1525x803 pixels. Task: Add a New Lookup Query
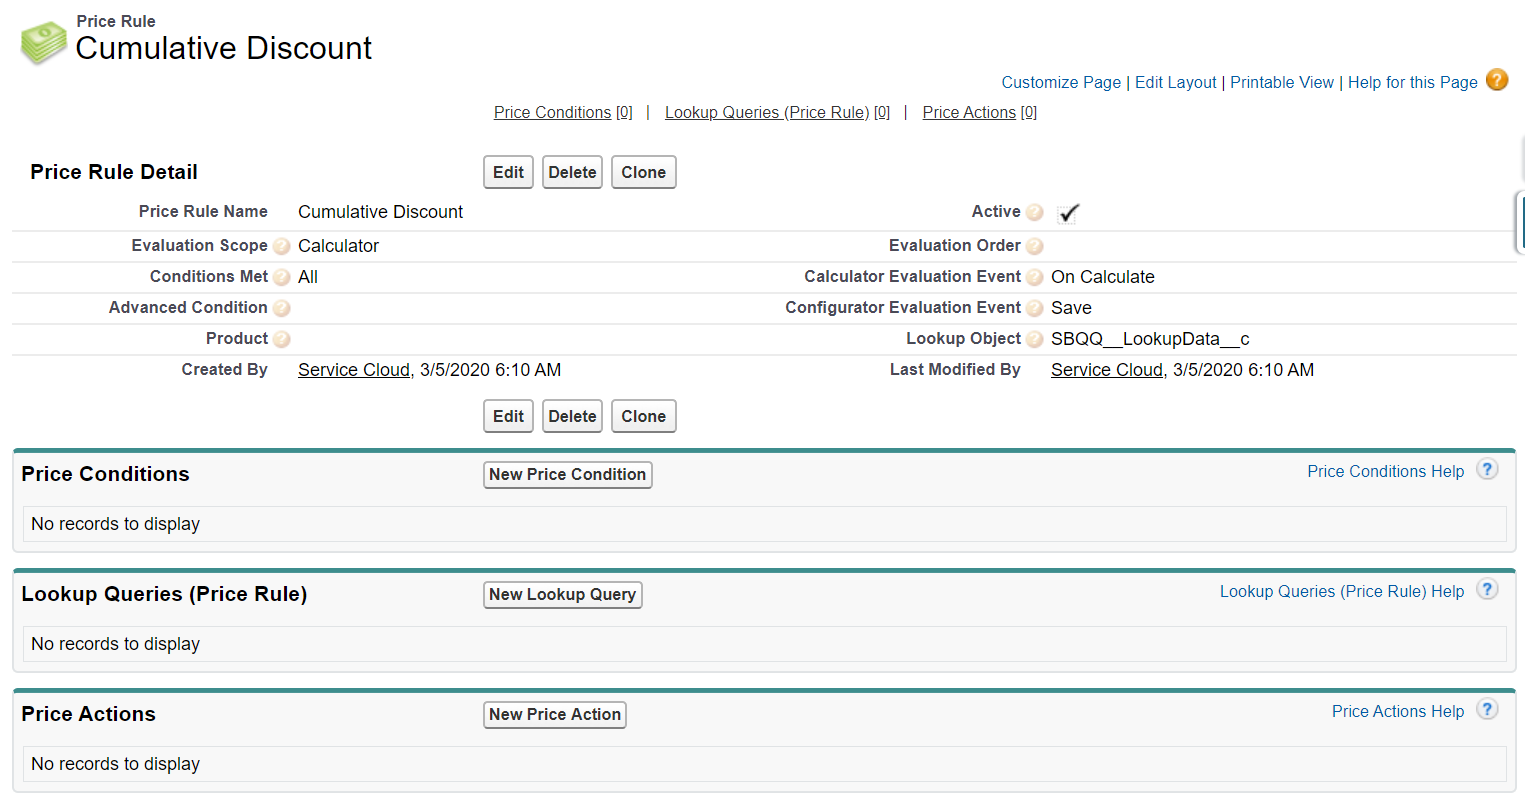(x=562, y=594)
